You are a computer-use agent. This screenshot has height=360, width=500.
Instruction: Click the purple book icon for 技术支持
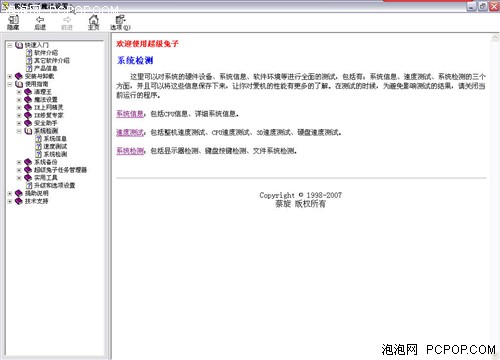19,201
